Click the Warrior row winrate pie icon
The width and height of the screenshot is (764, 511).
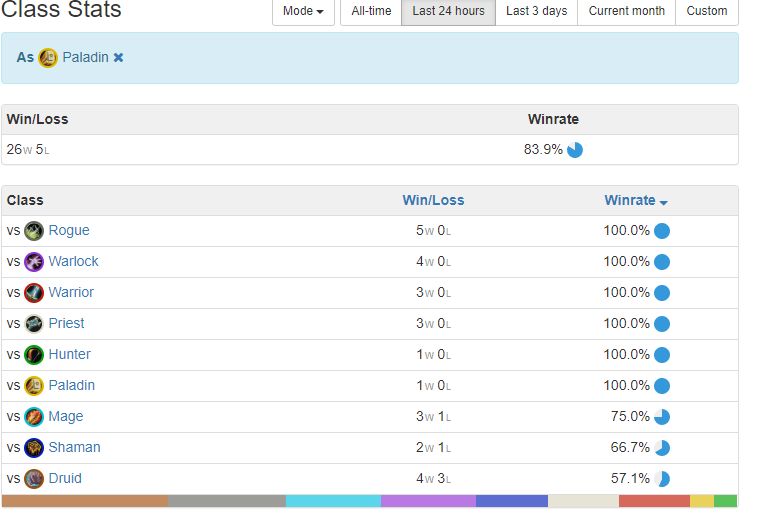(662, 293)
